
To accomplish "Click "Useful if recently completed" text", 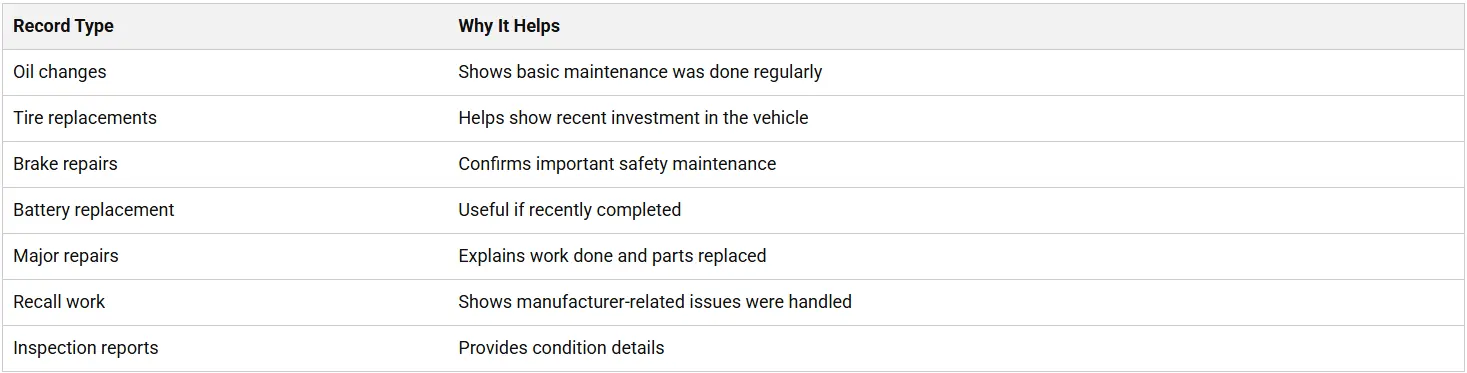I will tap(569, 210).
